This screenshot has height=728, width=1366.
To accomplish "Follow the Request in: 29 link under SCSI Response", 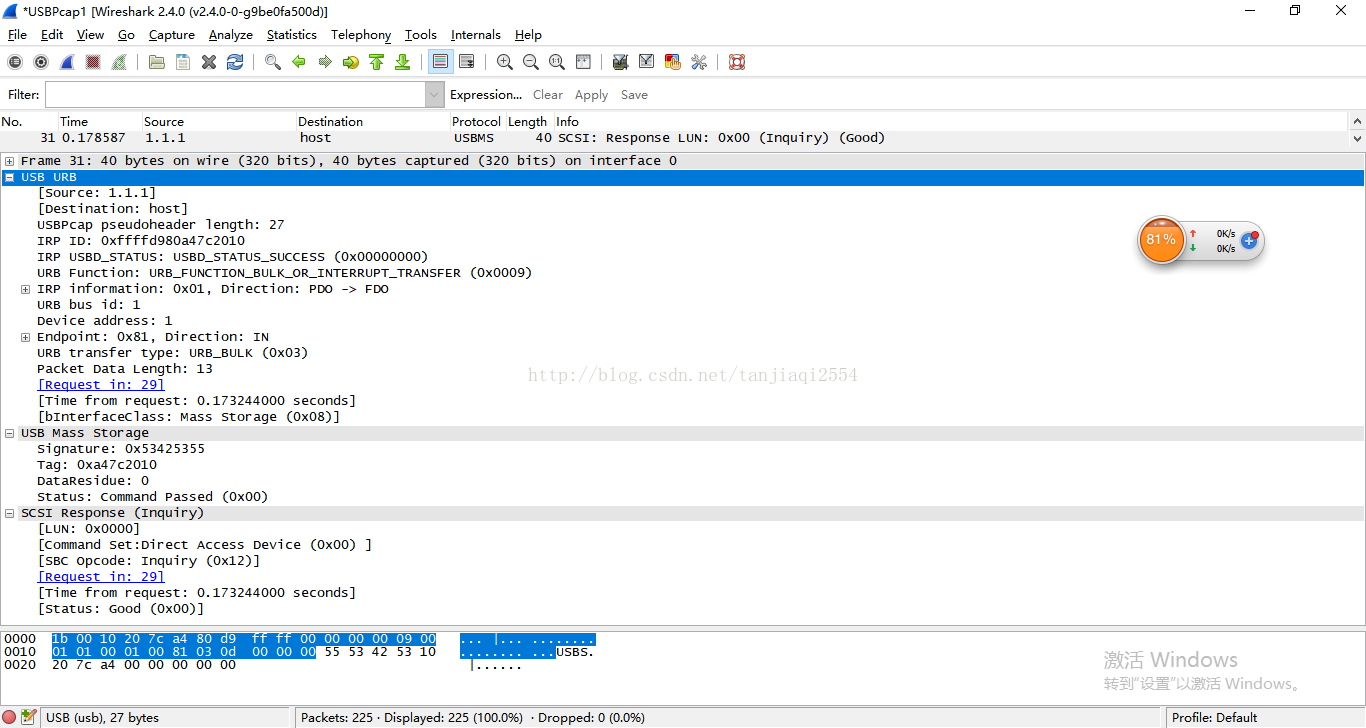I will click(101, 577).
